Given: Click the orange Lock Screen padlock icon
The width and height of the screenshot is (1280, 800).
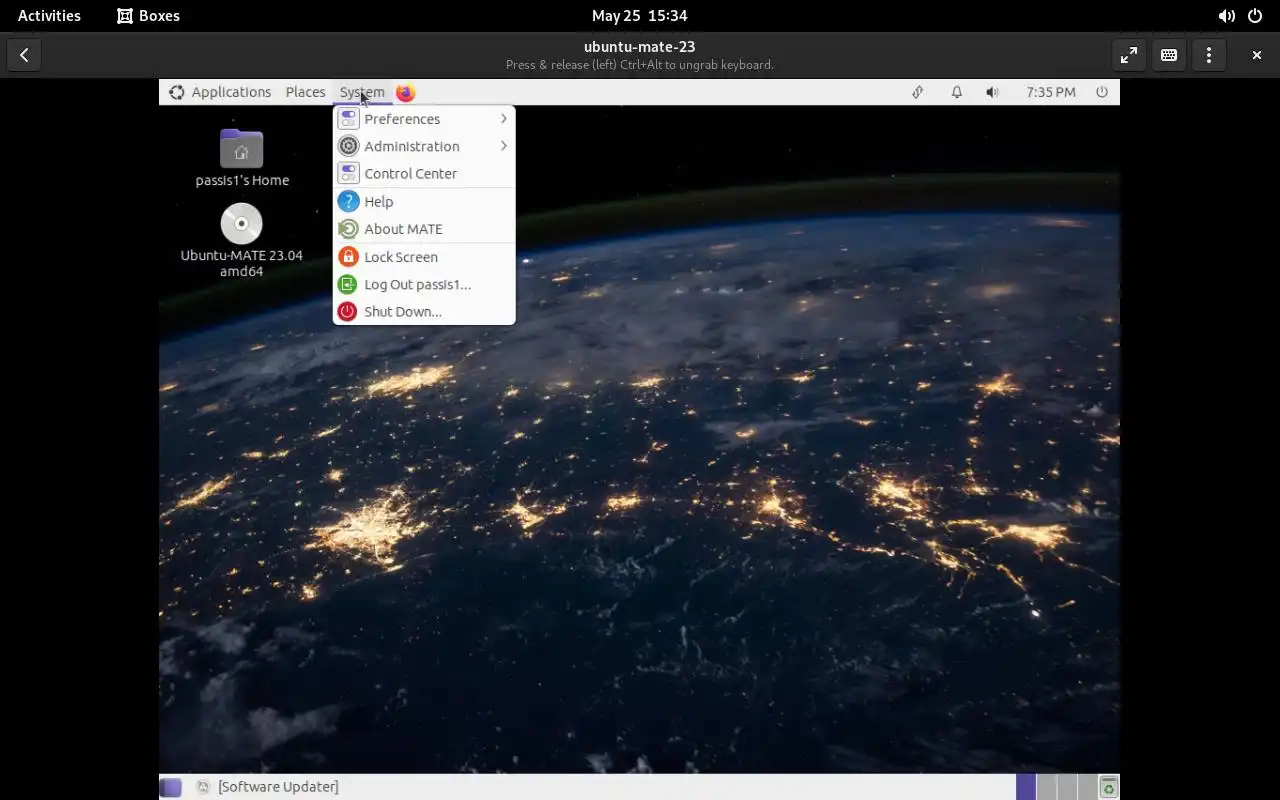Looking at the screenshot, I should point(347,257).
